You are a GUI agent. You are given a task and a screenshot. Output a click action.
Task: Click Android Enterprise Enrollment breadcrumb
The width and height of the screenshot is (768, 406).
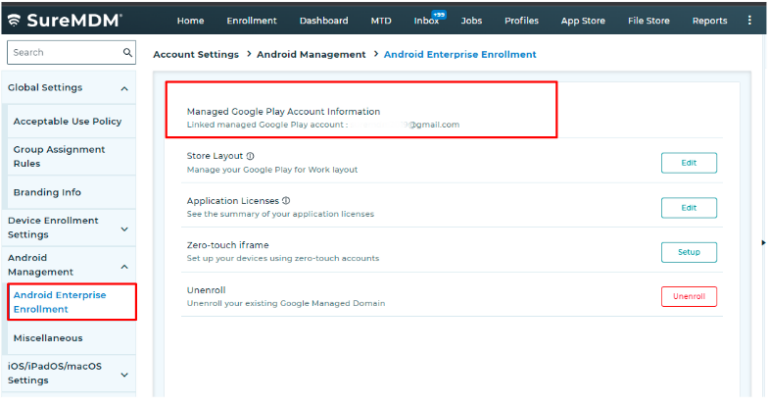(460, 54)
